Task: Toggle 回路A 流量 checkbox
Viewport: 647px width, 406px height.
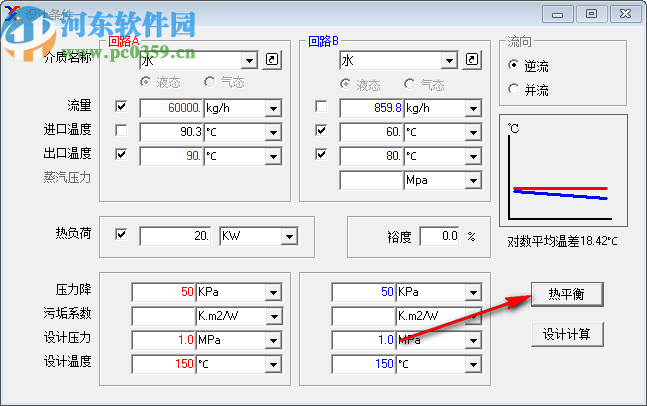Action: [x=121, y=106]
